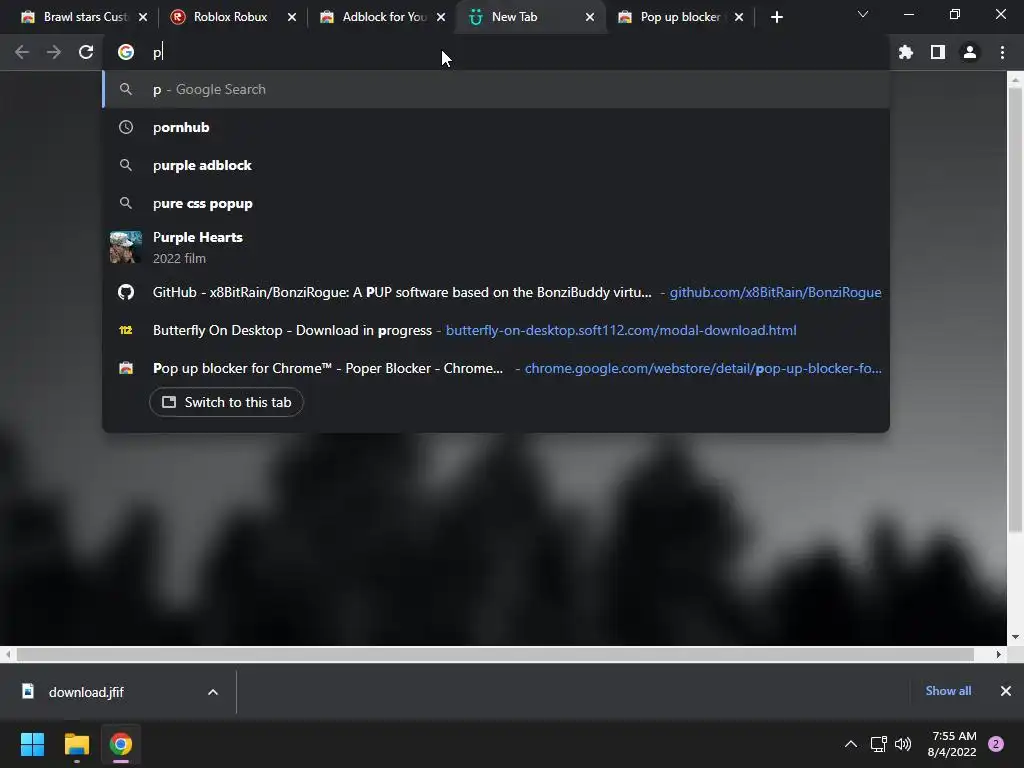Click the vertical scrollbar up arrow
This screenshot has height=768, width=1024.
click(x=1015, y=80)
